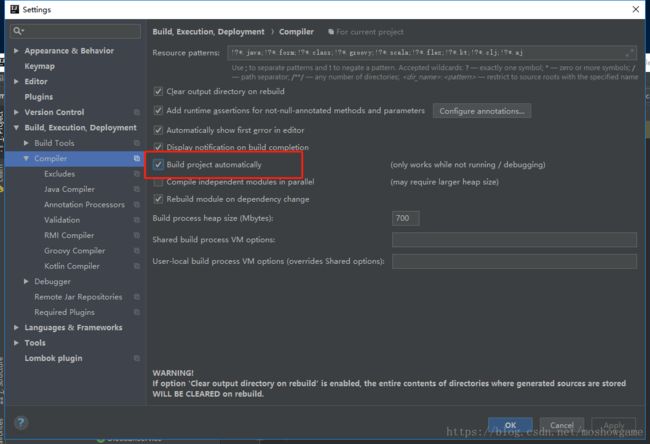The height and width of the screenshot is (444, 650).
Task: Open Lombok plugin settings page
Action: pos(53,358)
